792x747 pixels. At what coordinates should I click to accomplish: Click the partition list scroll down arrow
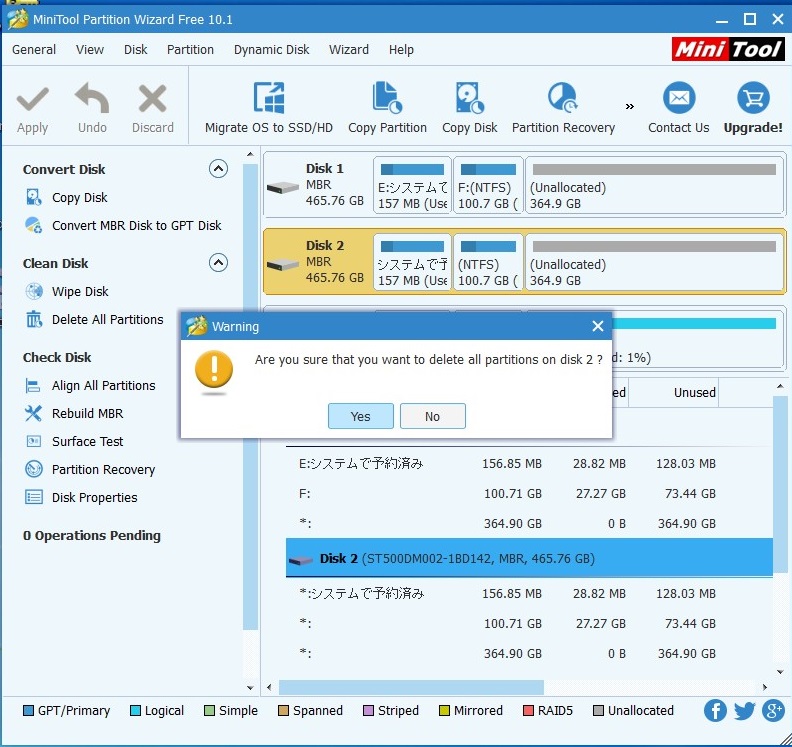coord(780,672)
